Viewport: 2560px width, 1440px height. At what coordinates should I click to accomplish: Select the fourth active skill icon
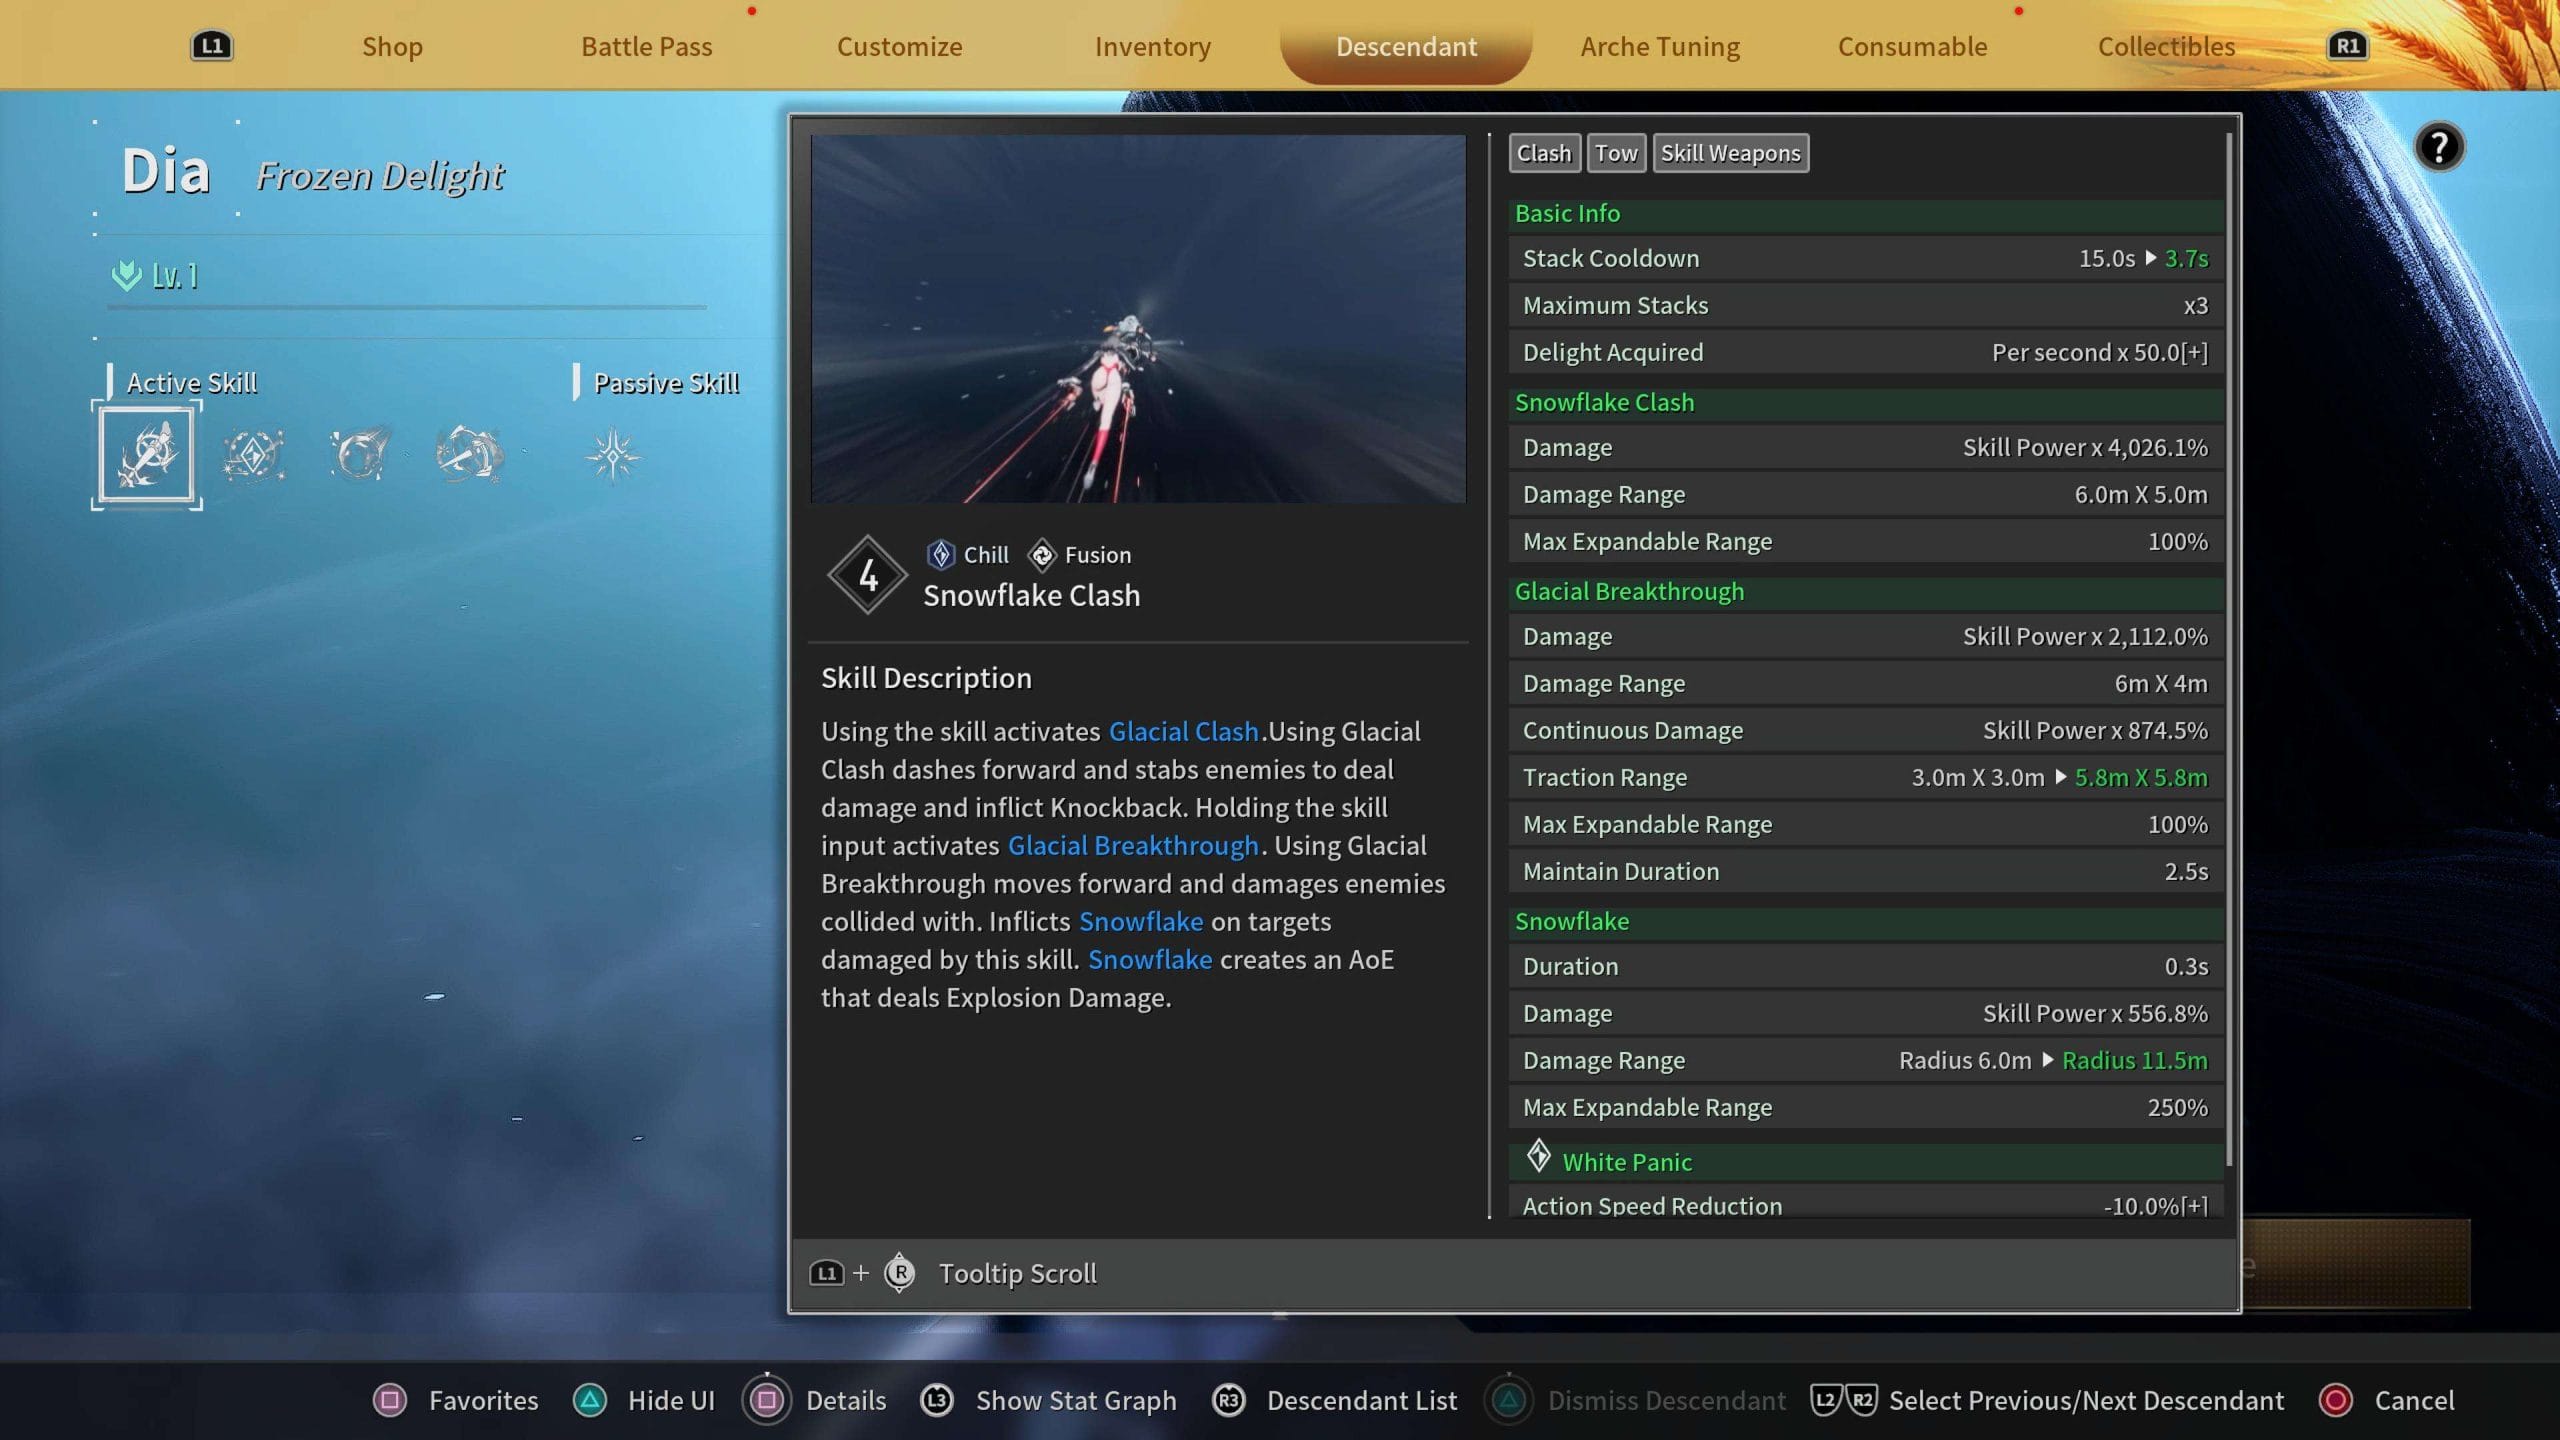pos(469,456)
